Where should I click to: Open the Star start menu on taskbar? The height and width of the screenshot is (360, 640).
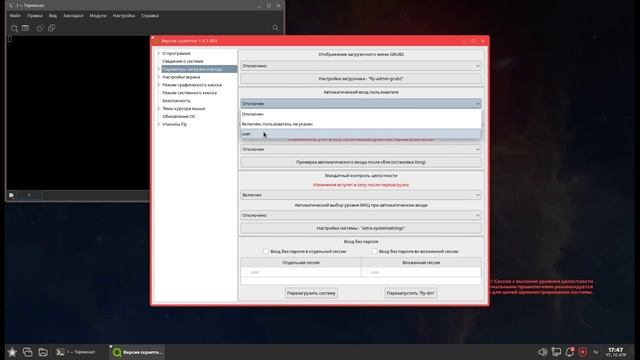(x=12, y=352)
